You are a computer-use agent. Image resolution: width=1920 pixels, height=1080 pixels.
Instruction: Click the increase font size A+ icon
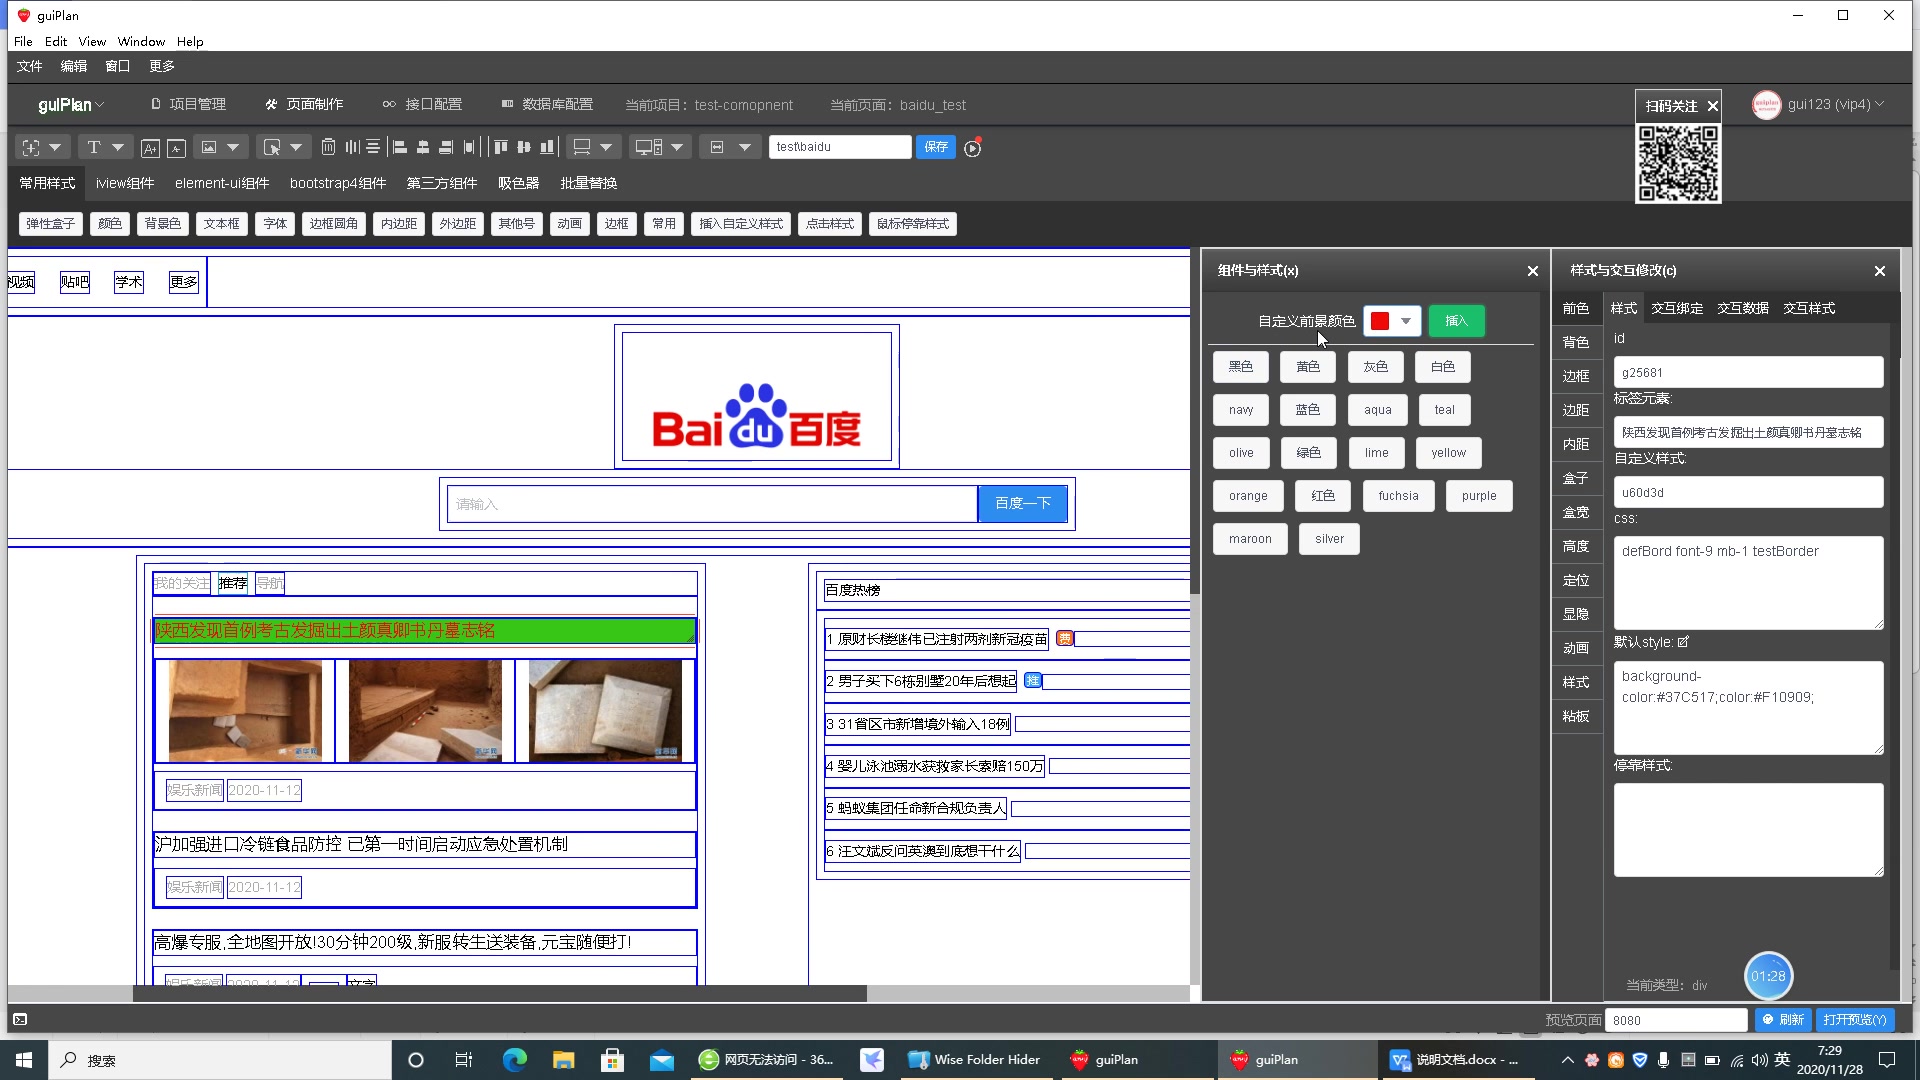coord(150,148)
